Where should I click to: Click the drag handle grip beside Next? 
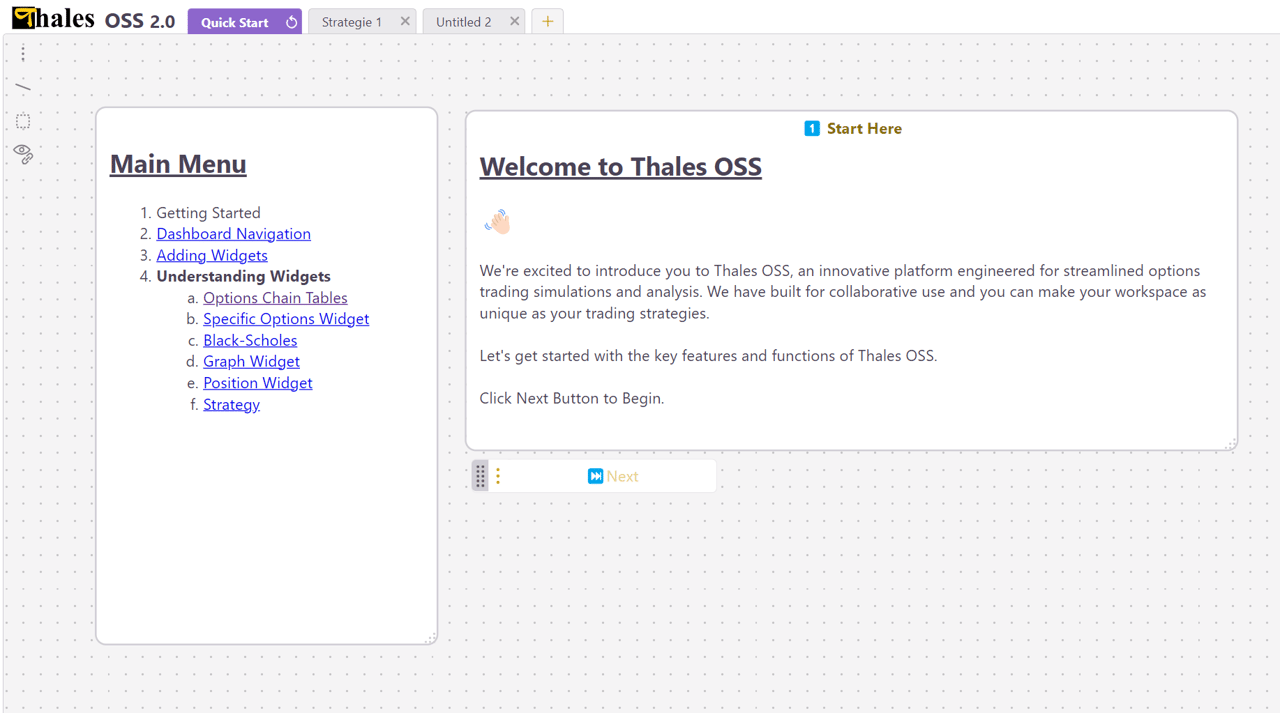pos(480,476)
